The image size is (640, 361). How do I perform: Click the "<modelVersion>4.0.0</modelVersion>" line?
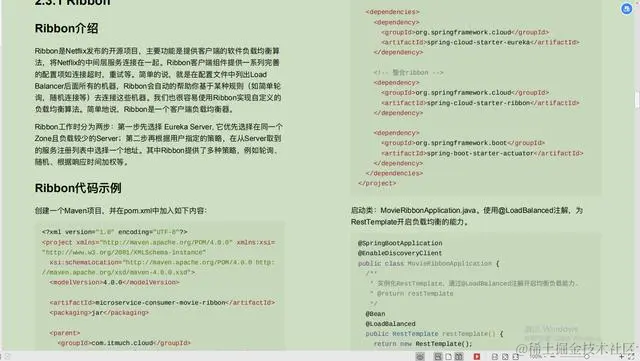[x=114, y=282]
